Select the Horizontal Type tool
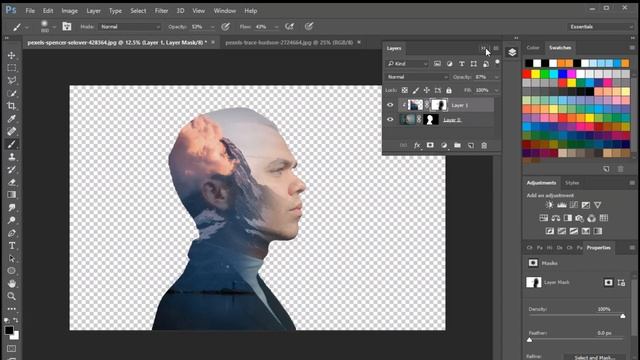This screenshot has height=360, width=640. tap(11, 246)
